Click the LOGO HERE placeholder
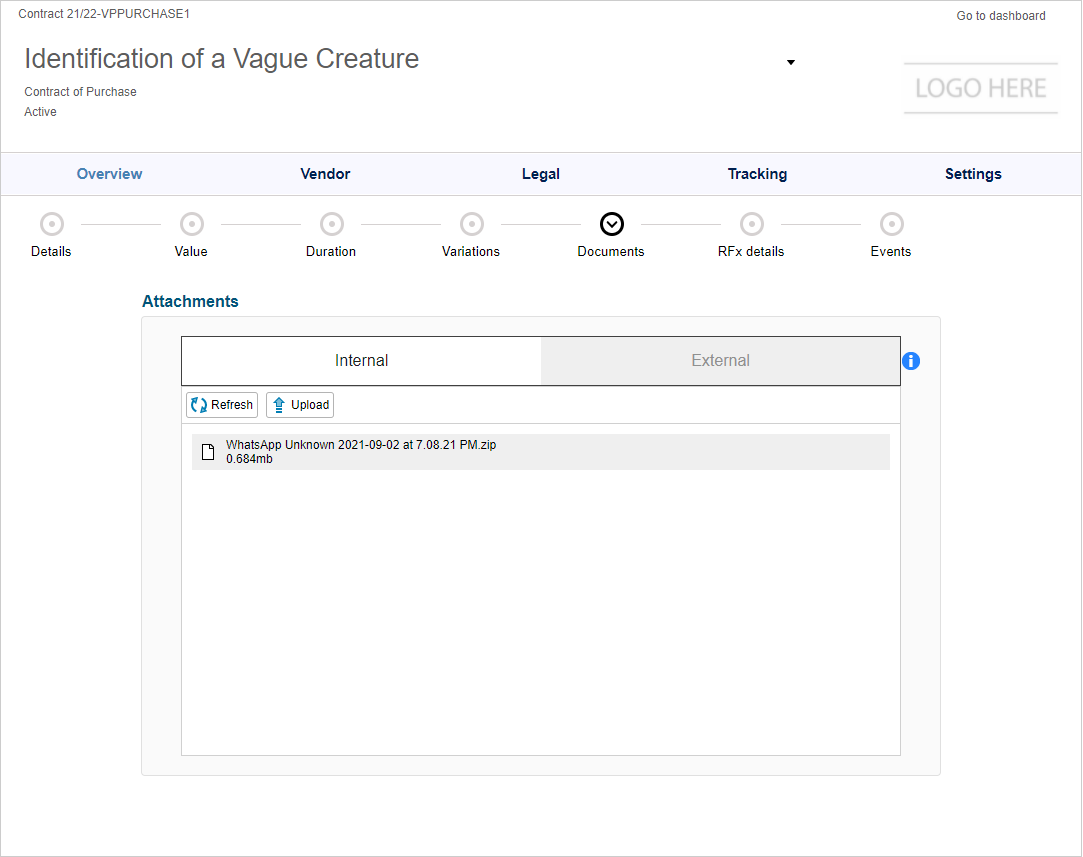The width and height of the screenshot is (1083, 857). point(981,88)
